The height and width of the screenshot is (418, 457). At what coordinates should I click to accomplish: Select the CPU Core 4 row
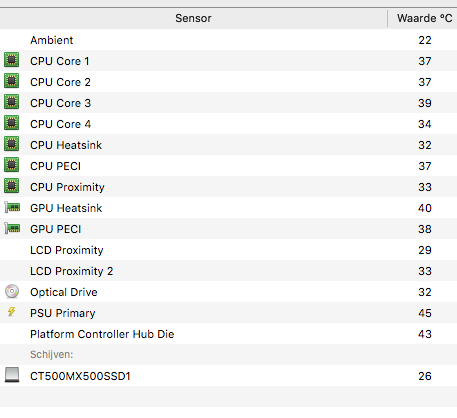click(x=228, y=124)
